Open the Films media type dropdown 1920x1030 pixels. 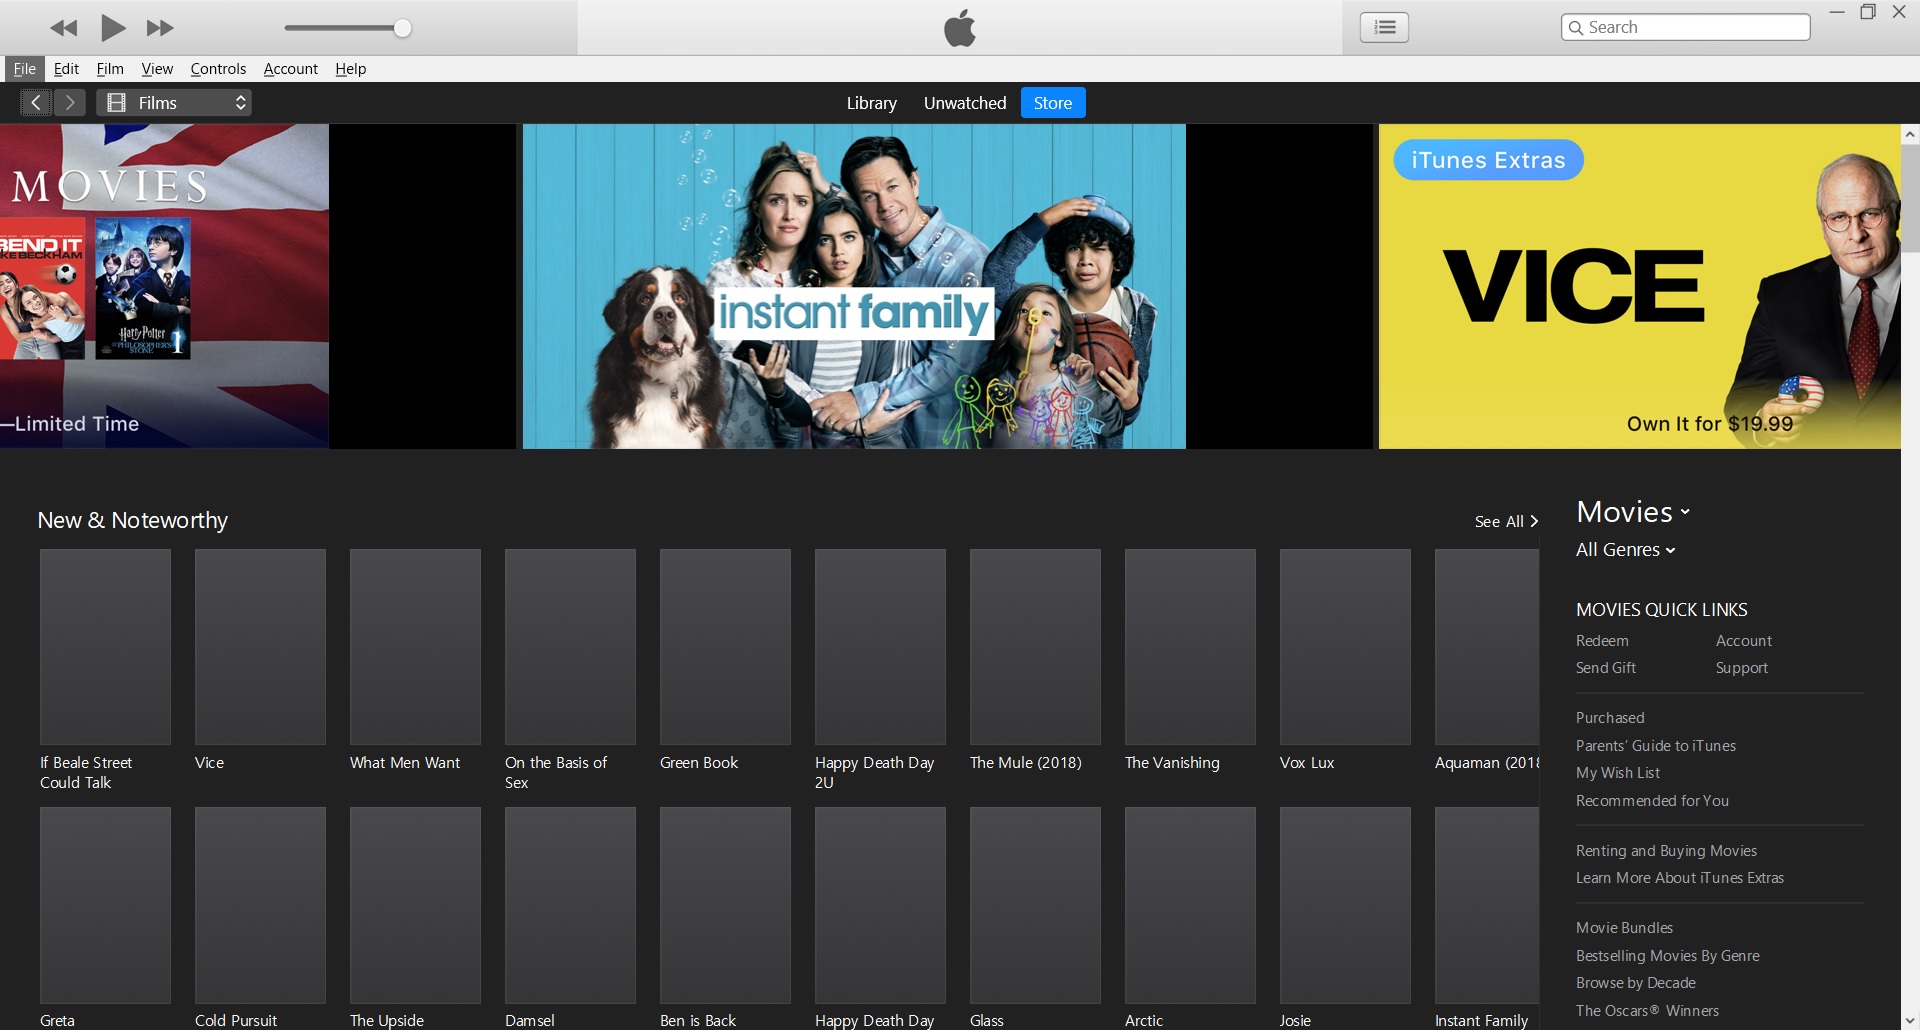click(174, 102)
